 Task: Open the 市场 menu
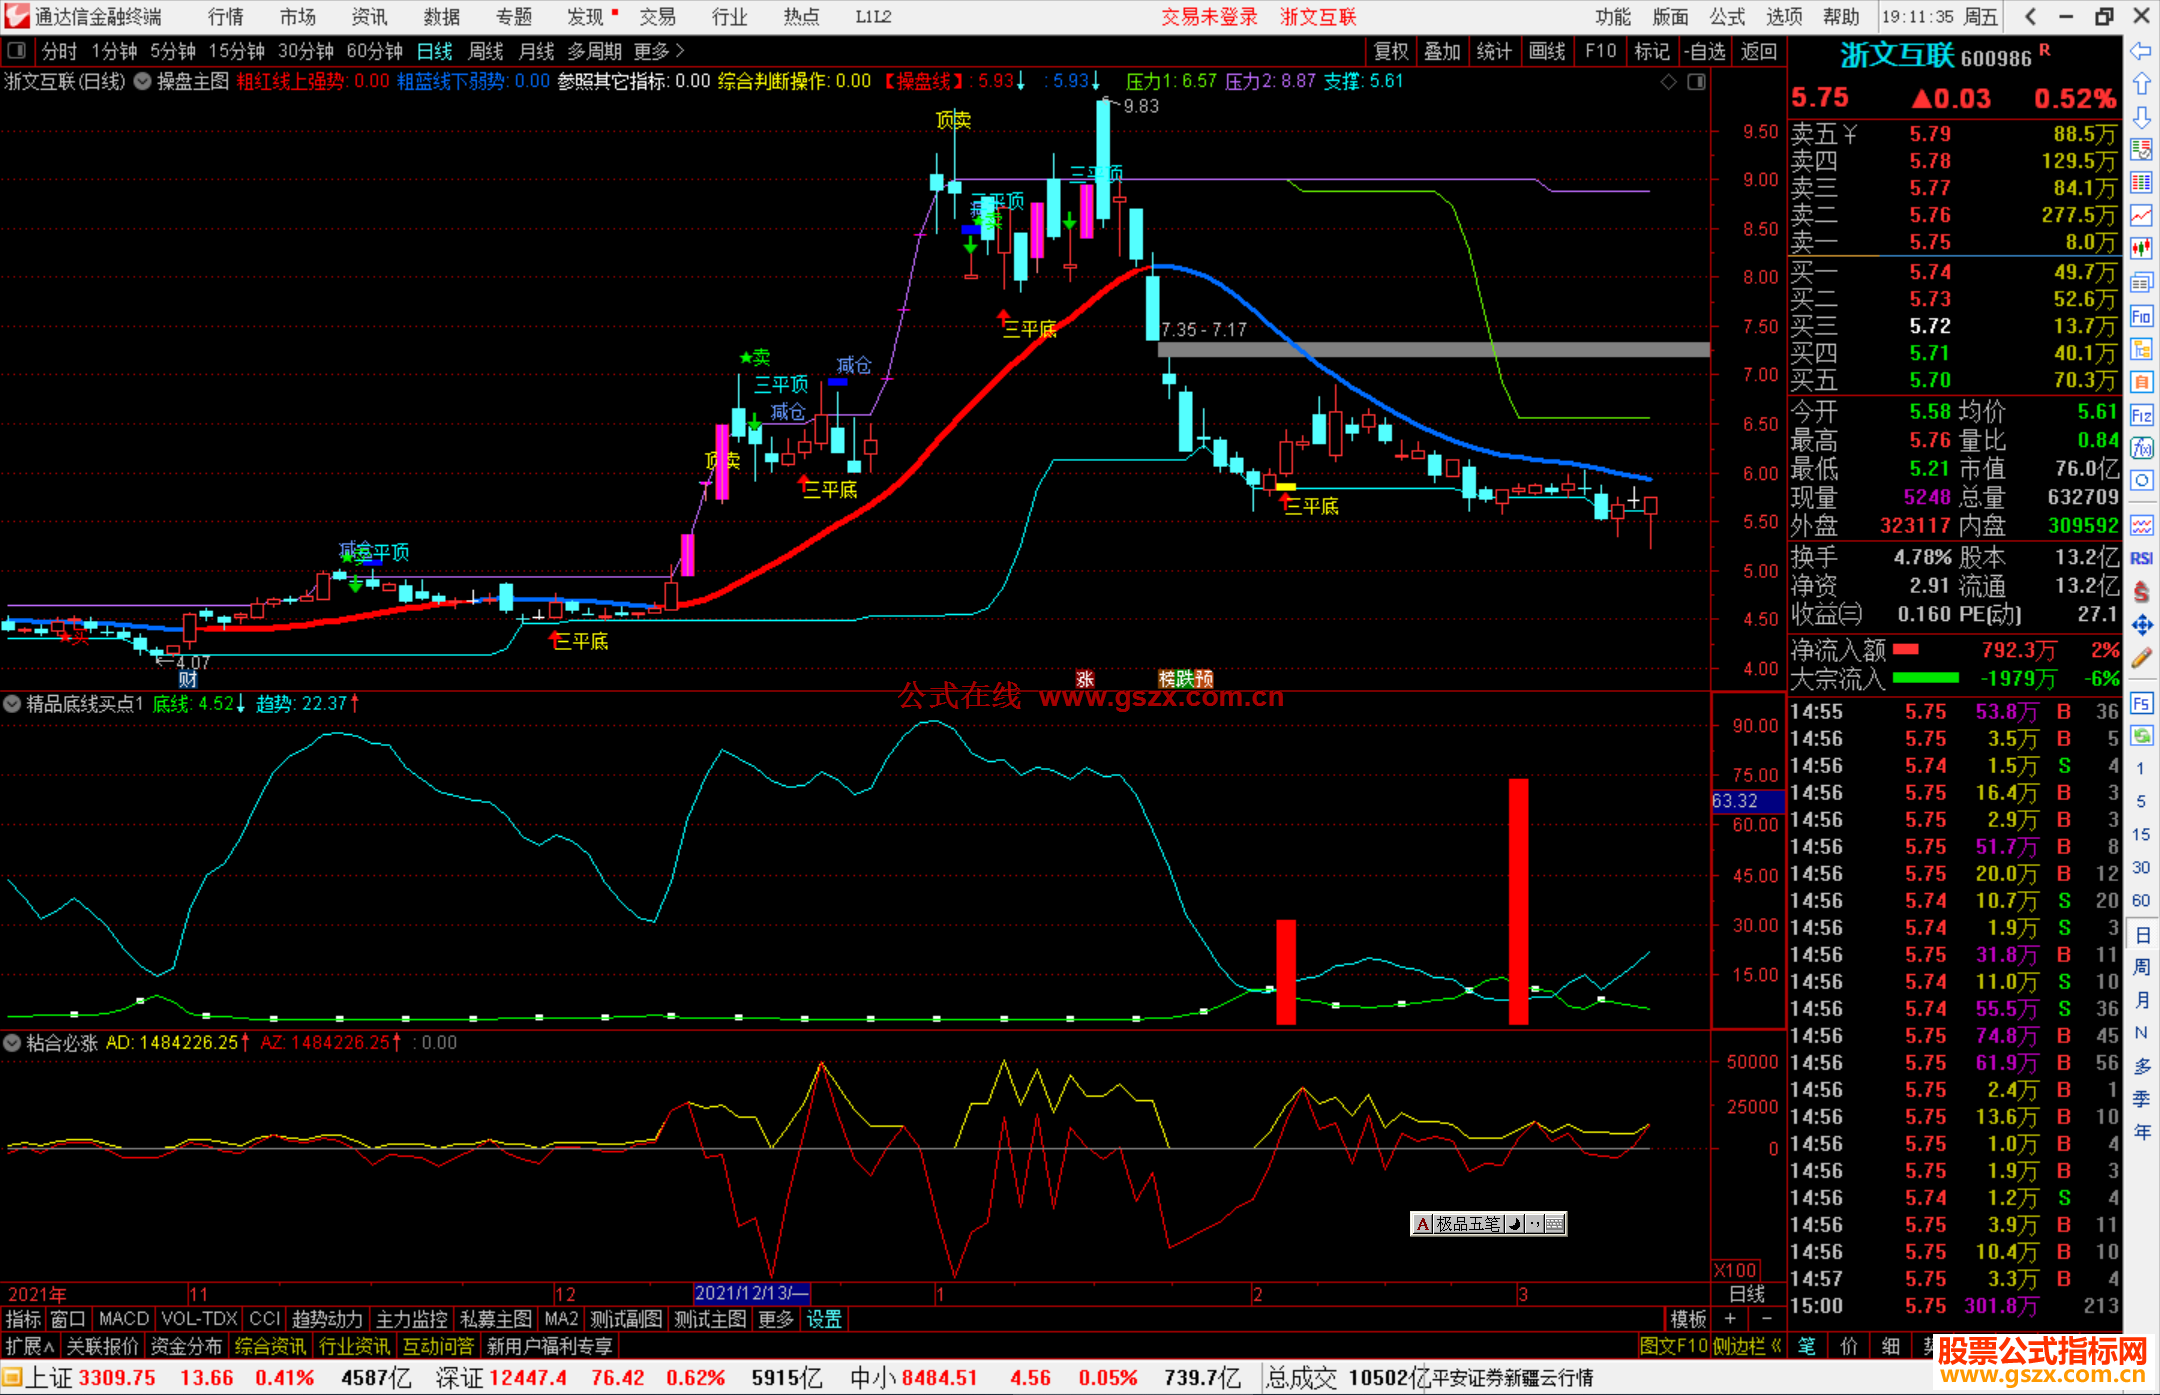coord(297,17)
